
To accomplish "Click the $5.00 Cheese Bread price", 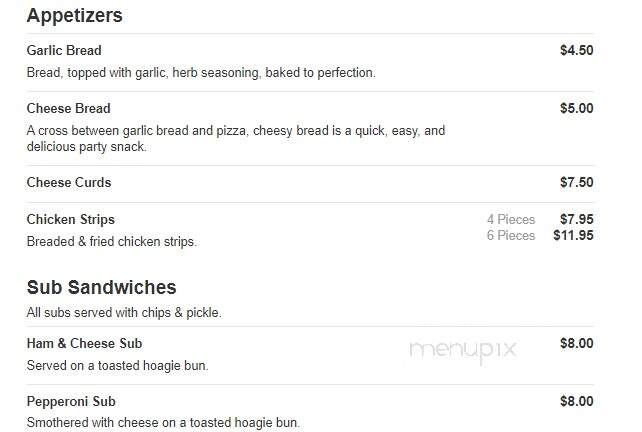I will (576, 109).
